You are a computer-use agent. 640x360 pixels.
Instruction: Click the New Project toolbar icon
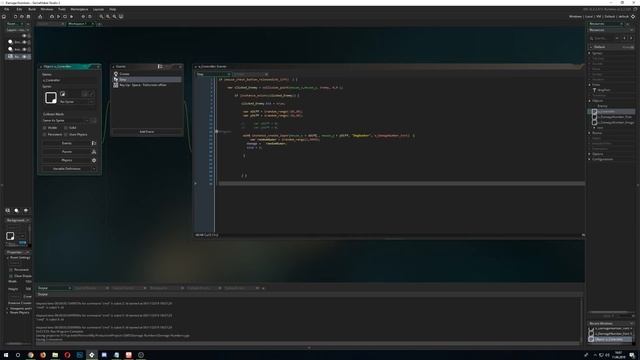click(x=16, y=17)
